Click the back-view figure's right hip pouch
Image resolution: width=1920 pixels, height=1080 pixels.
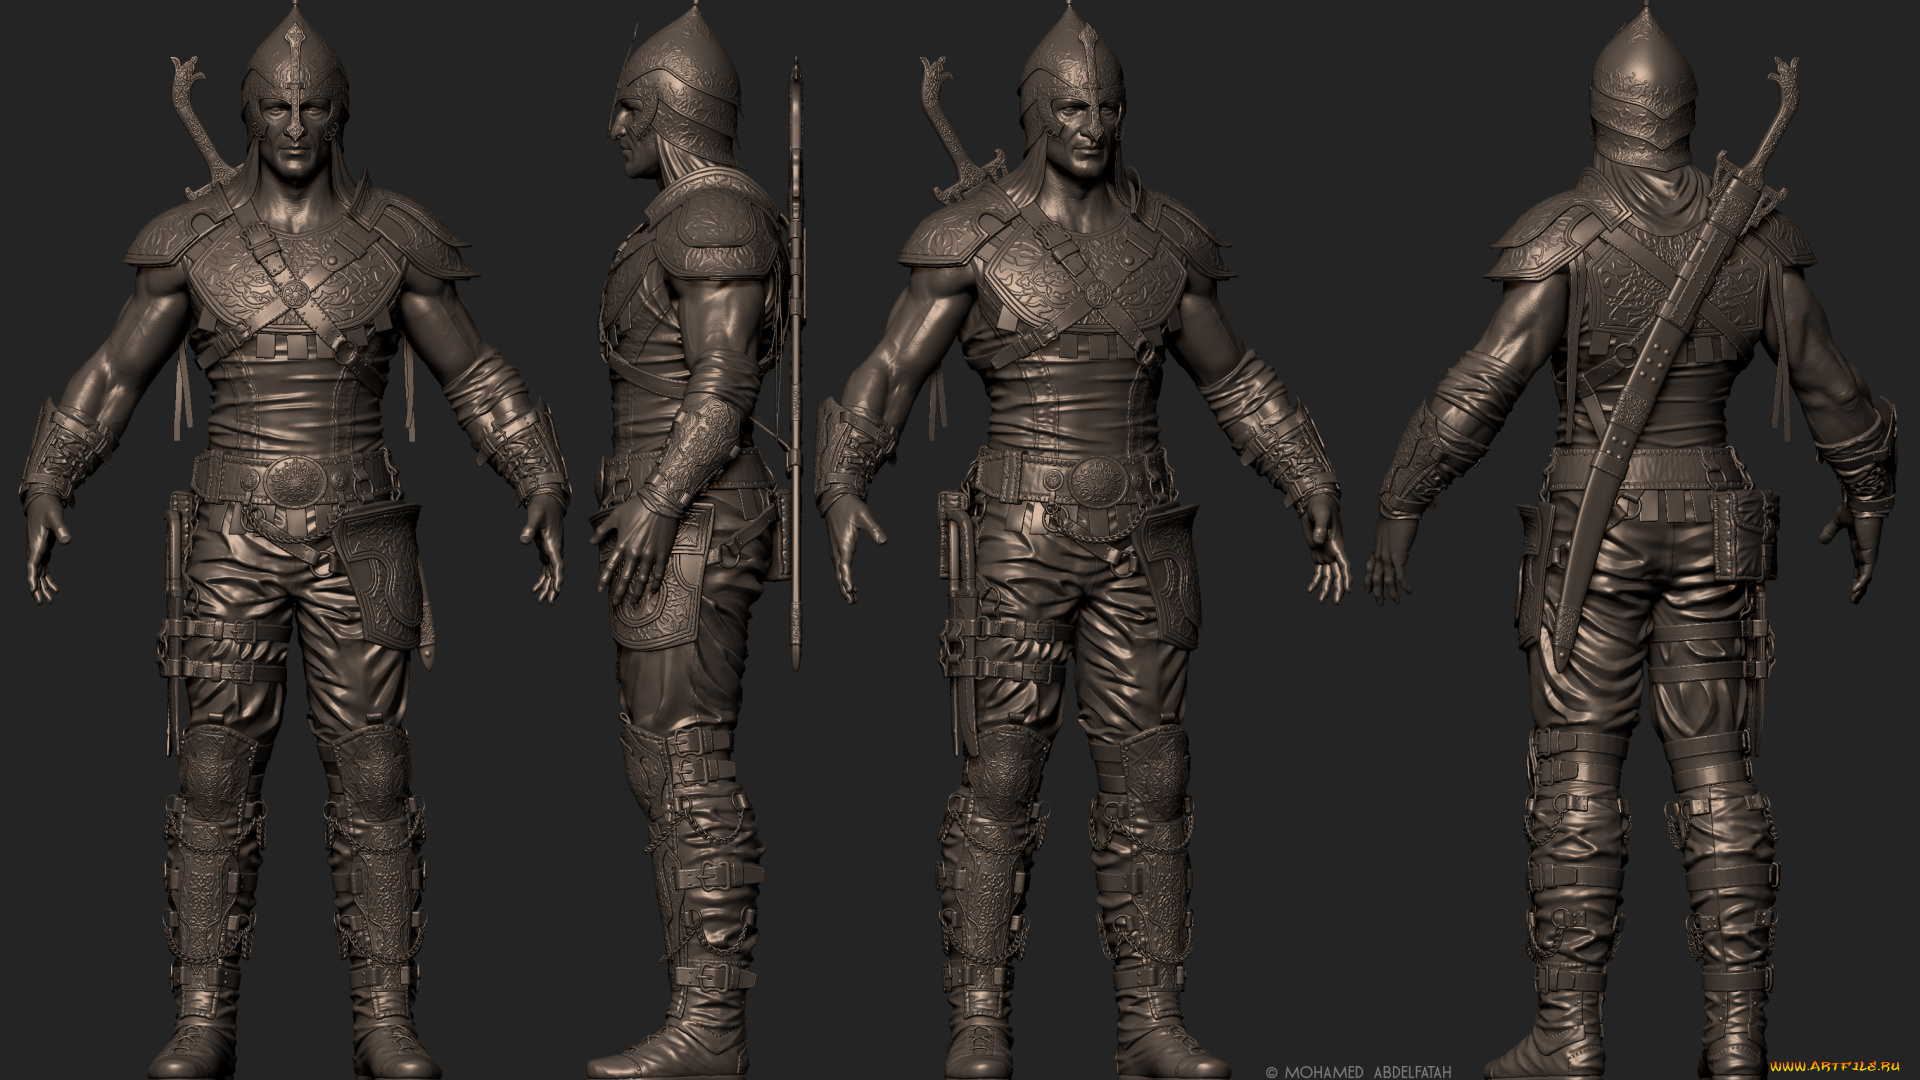[1746, 535]
